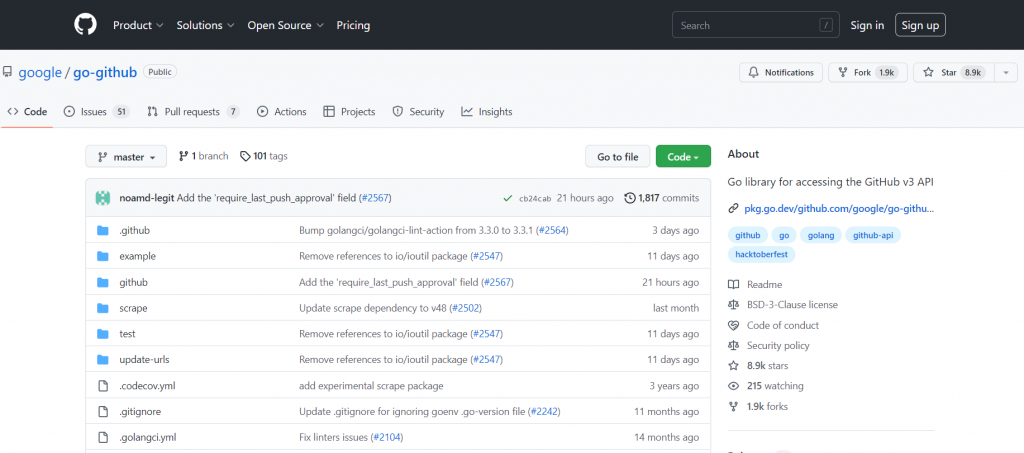Image resolution: width=1024 pixels, height=453 pixels.
Task: Click the repository icon before google
Action: click(x=7, y=72)
